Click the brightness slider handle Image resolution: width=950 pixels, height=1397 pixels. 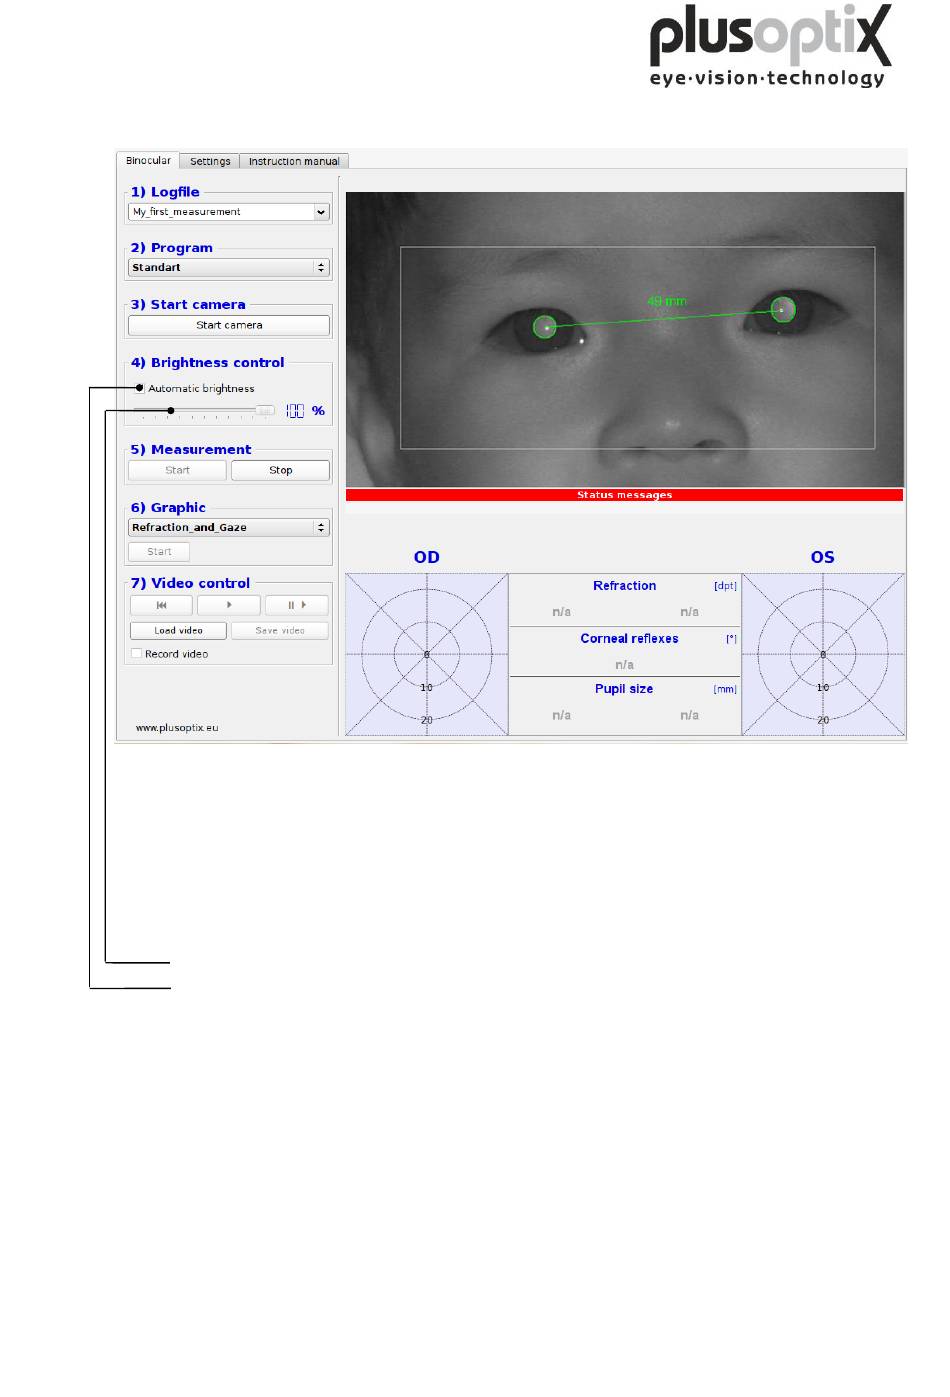(264, 410)
